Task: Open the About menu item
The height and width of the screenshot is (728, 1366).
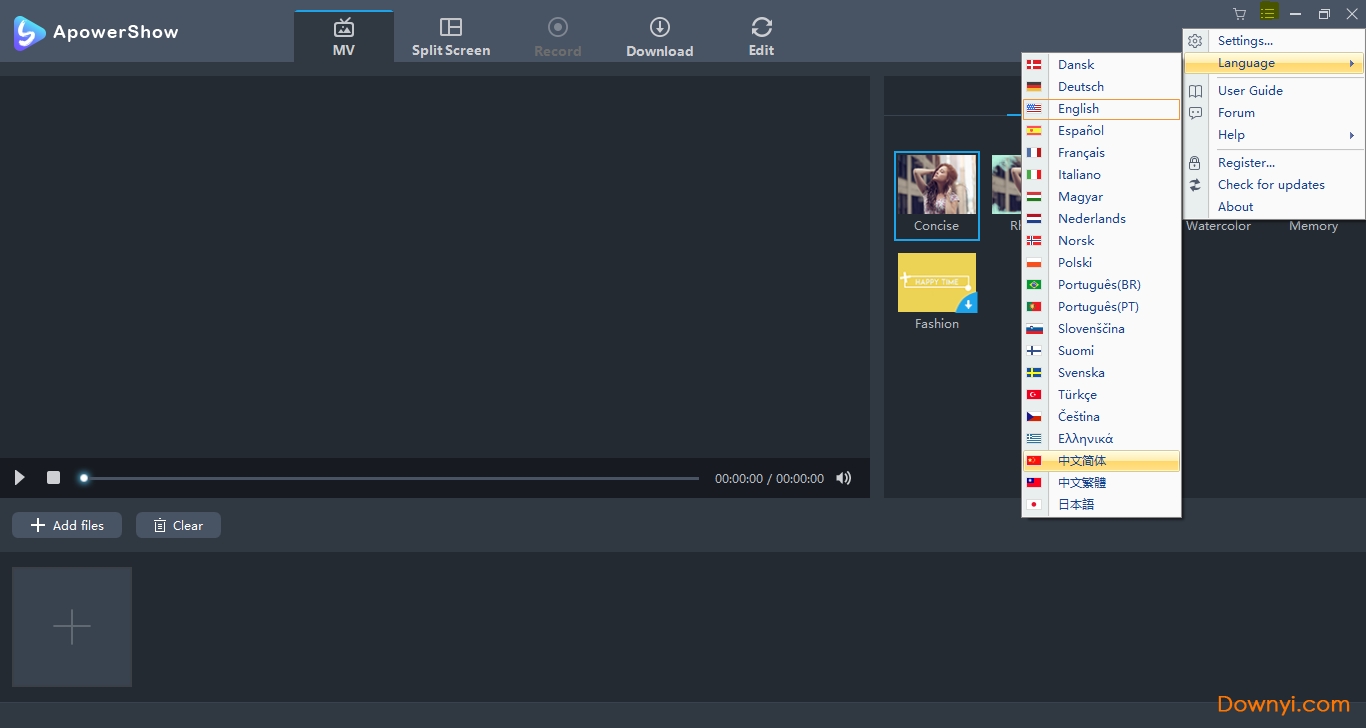Action: 1274,207
